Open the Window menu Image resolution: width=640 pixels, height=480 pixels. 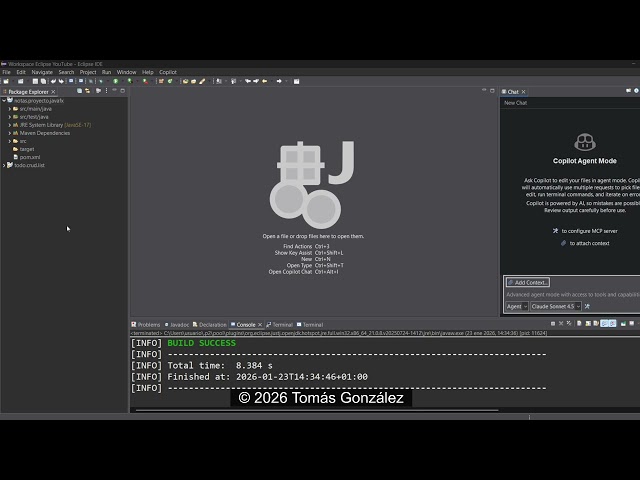click(x=126, y=72)
